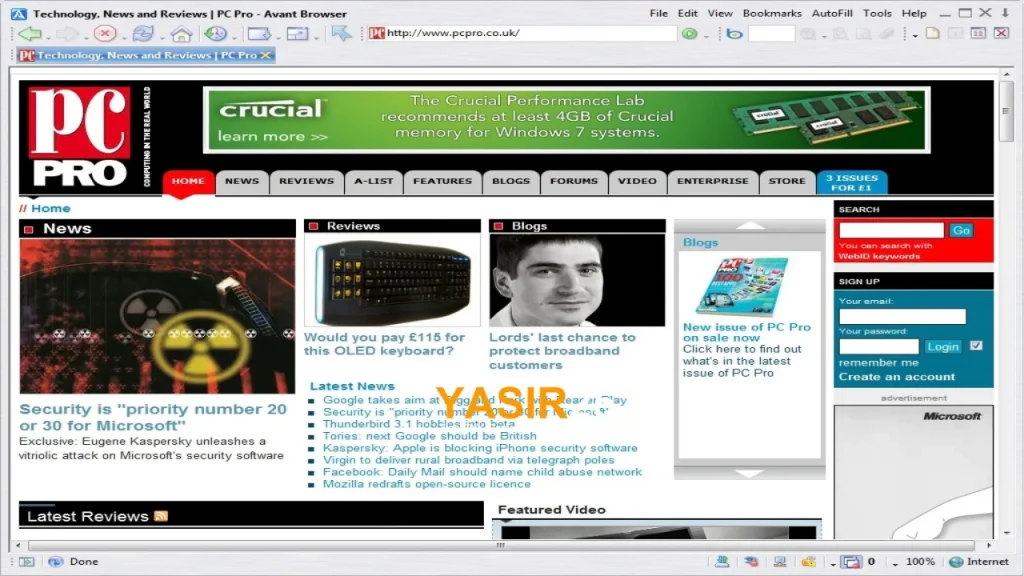
Task: Click the greyed search globe toolbar icon
Action: tap(808, 34)
